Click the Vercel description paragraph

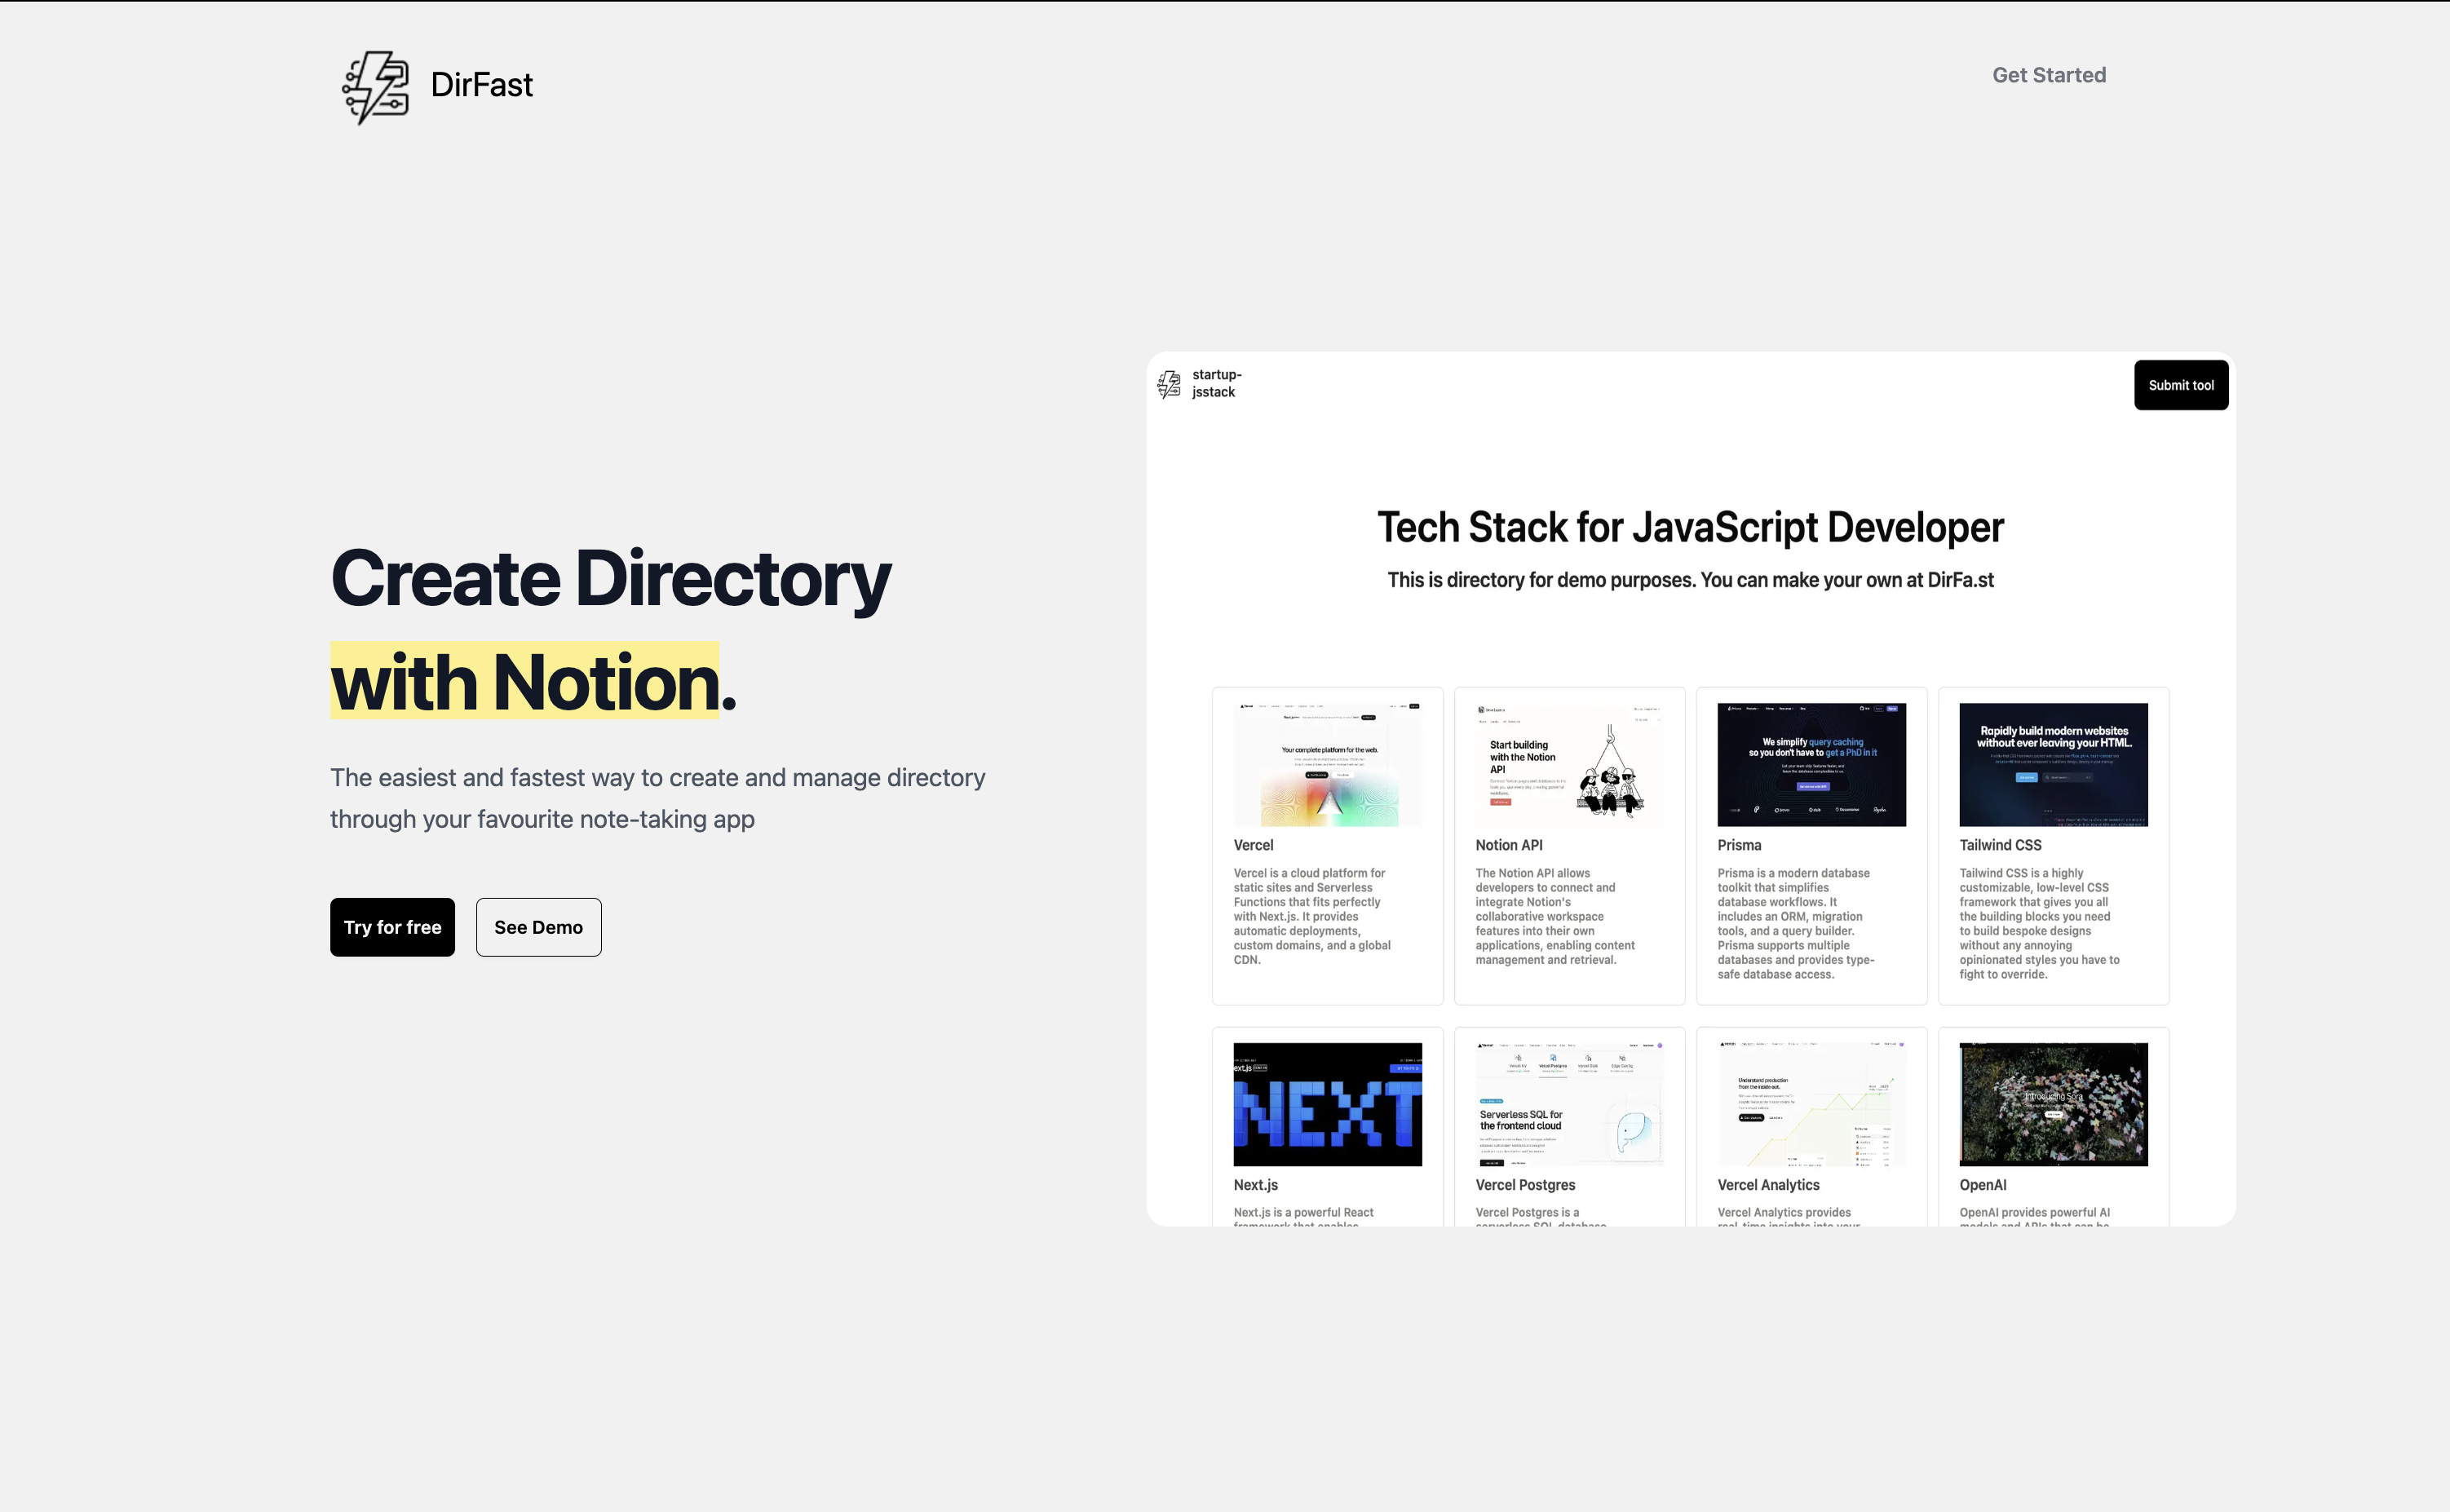(1312, 916)
